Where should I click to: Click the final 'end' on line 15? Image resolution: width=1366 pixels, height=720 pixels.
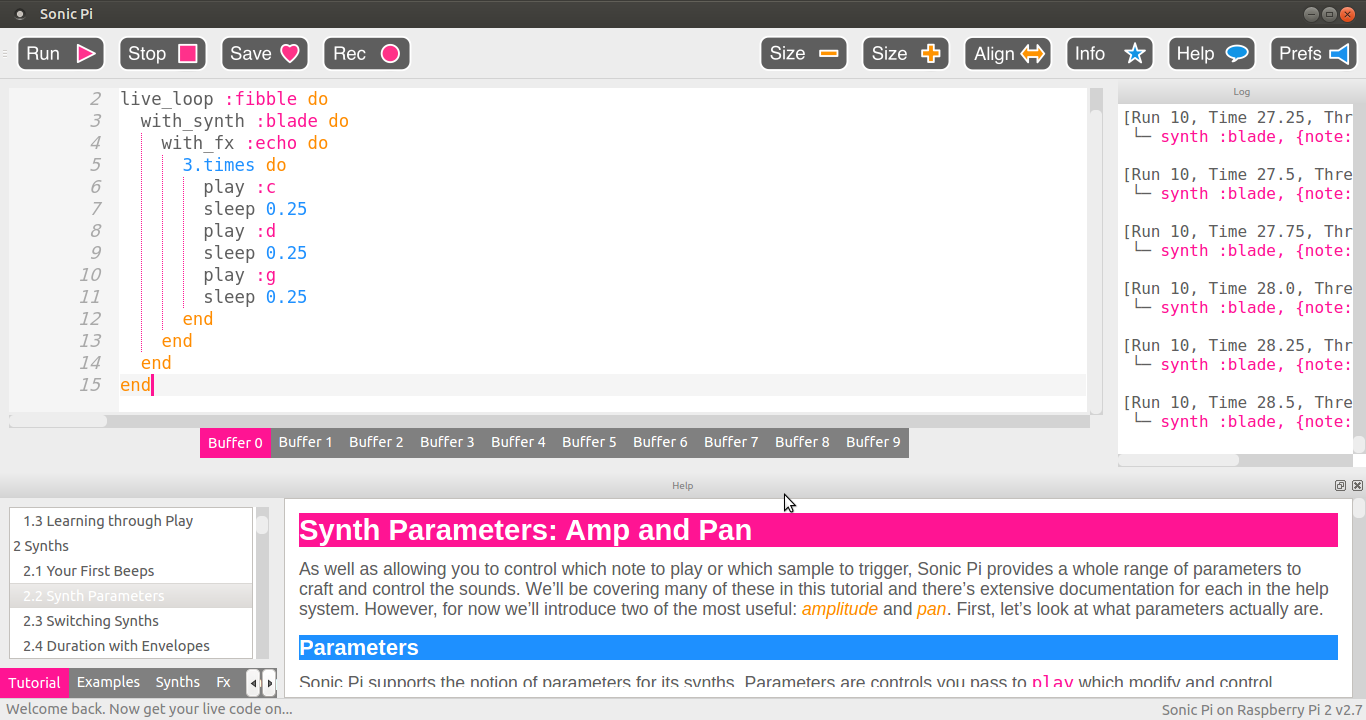(x=135, y=385)
